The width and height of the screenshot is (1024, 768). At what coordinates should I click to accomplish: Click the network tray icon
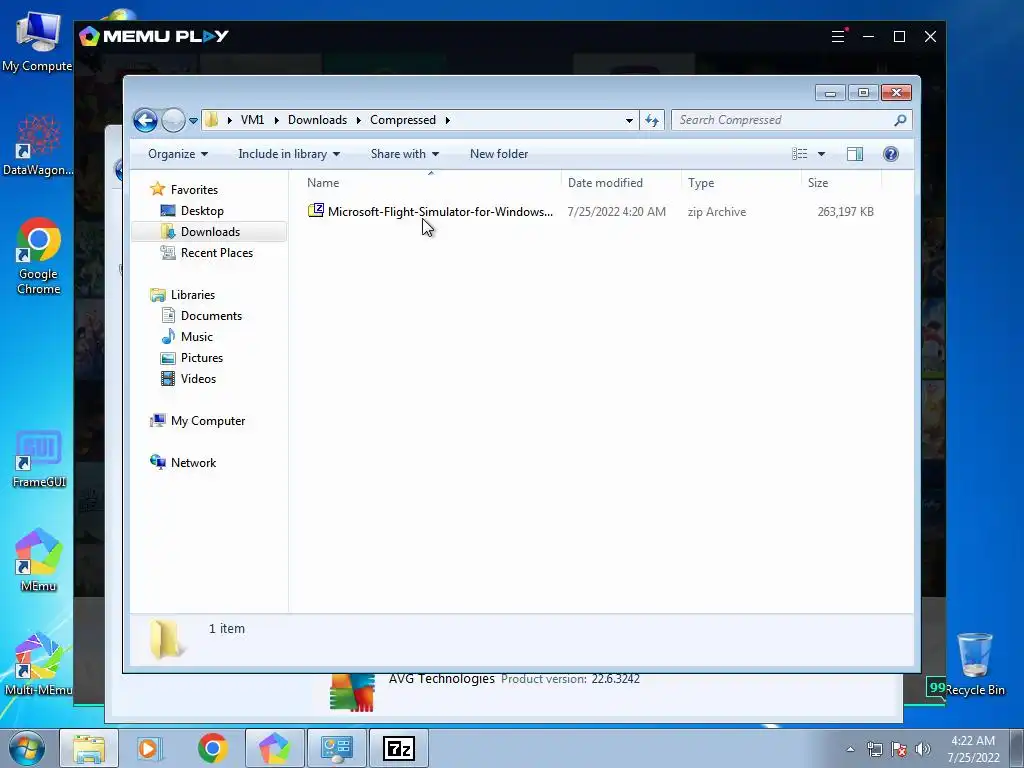(874, 749)
